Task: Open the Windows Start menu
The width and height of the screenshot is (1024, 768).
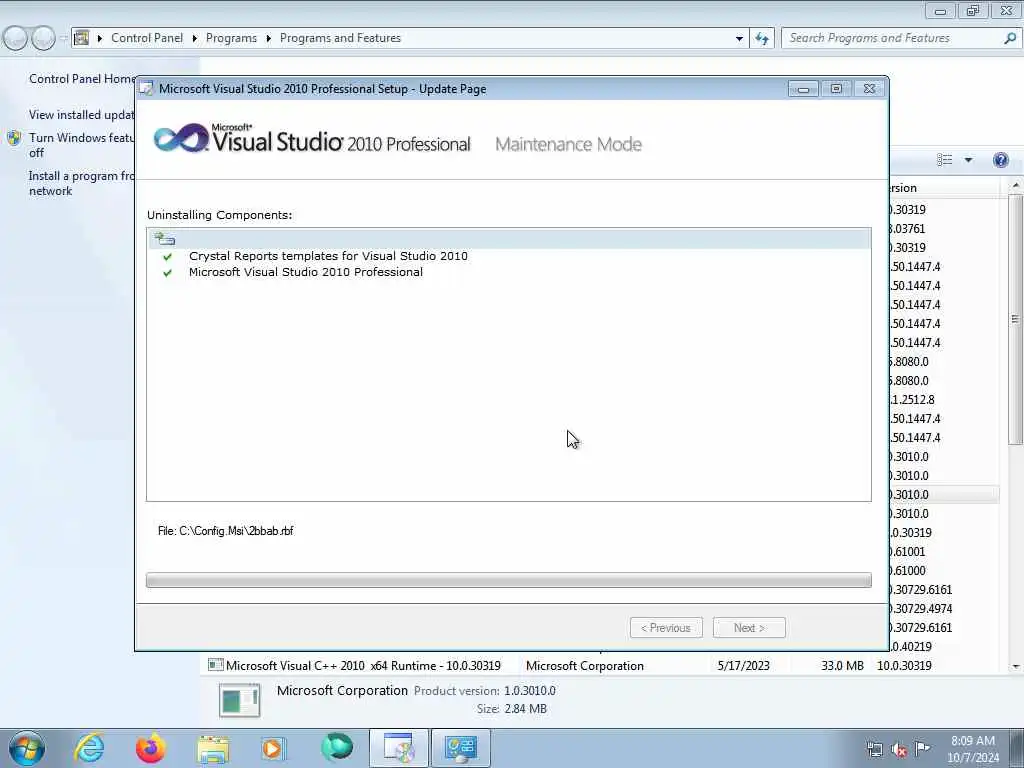Action: click(x=27, y=748)
